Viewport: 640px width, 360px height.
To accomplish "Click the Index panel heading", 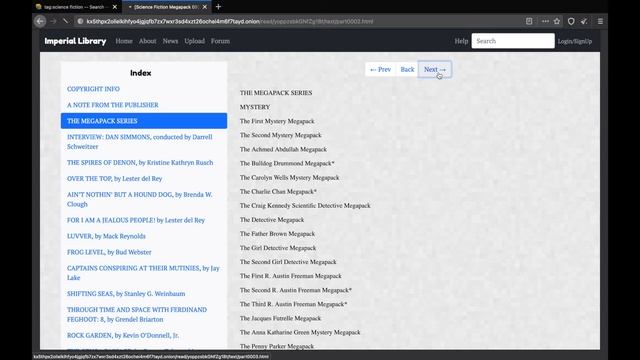I will tap(140, 73).
